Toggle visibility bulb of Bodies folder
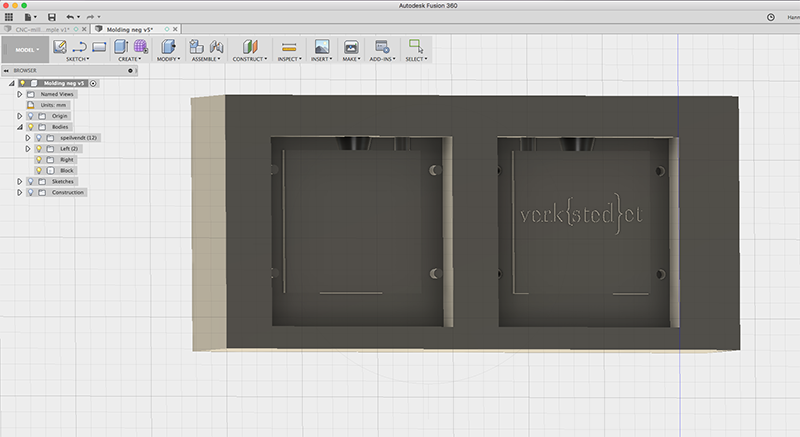800x437 pixels. [31, 127]
